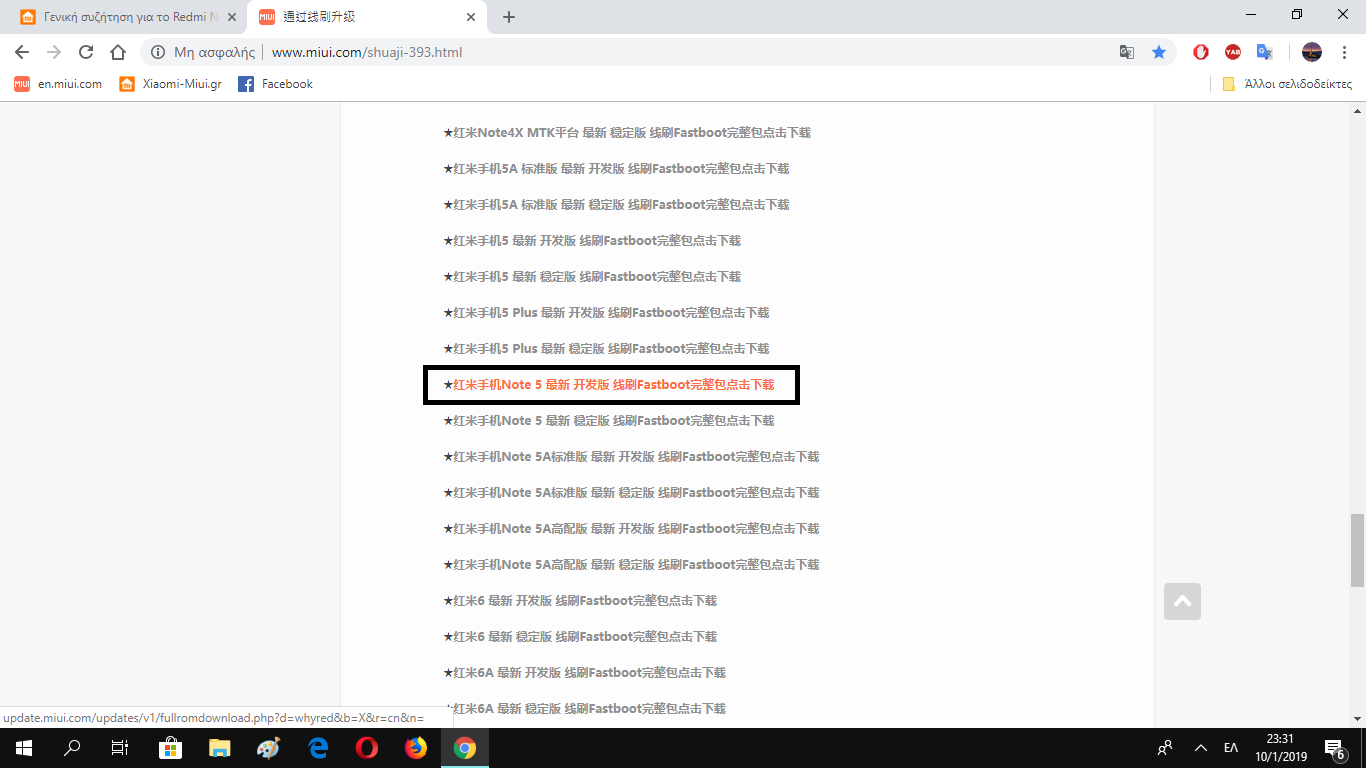Open the Chrome profile avatar
The height and width of the screenshot is (768, 1366).
[1312, 52]
